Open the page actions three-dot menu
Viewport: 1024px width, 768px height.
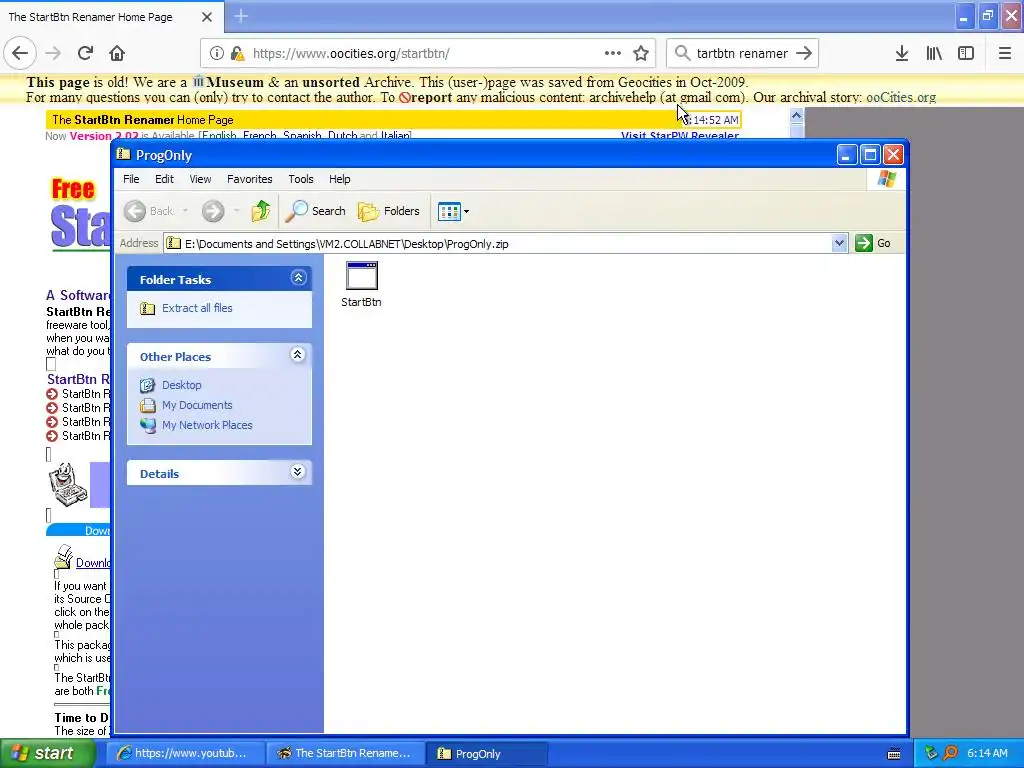[613, 53]
